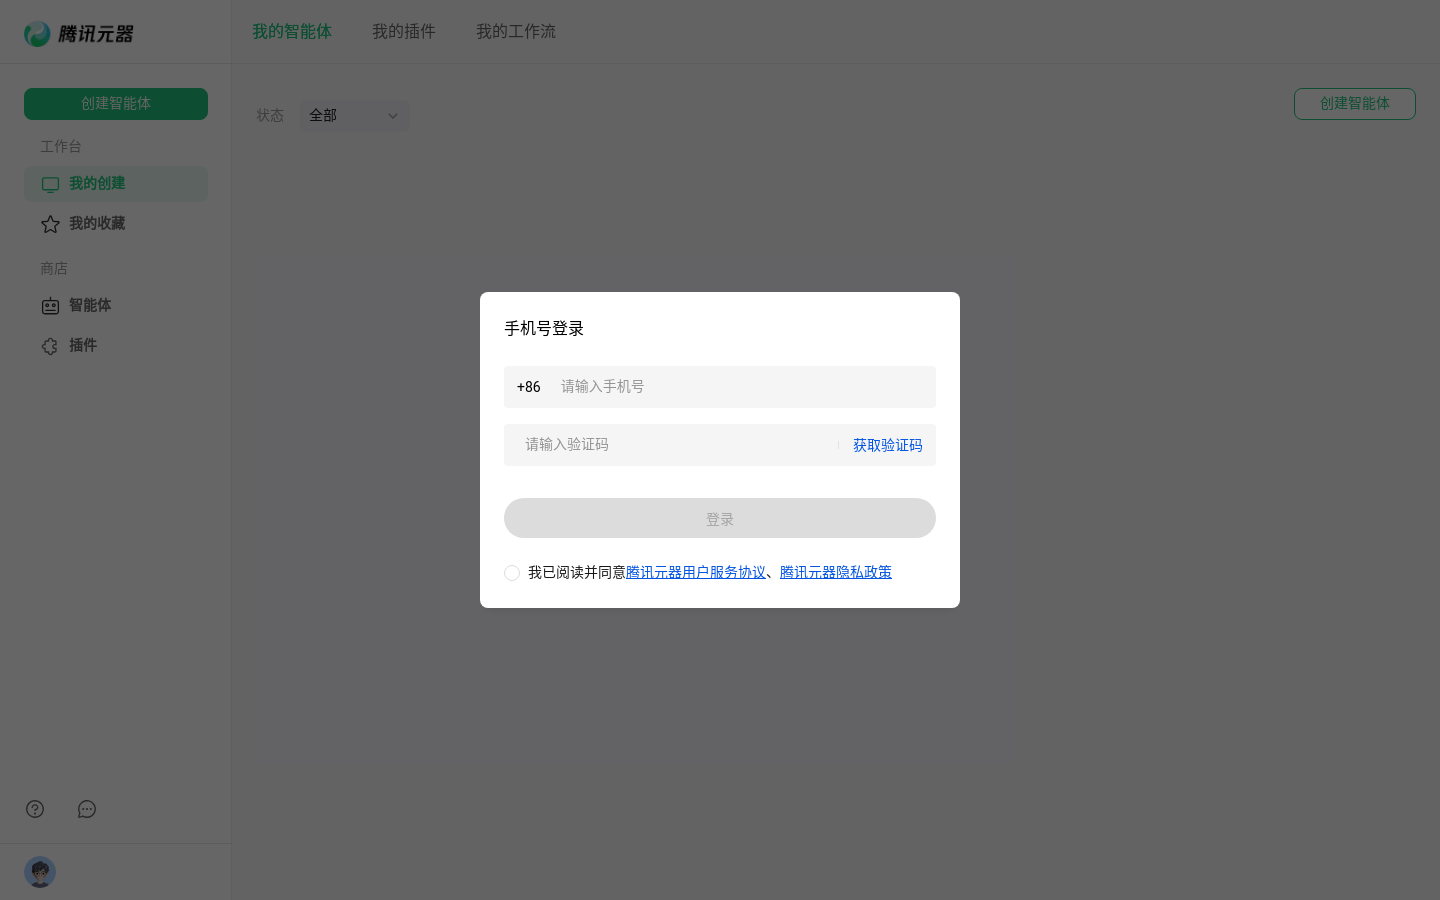Click the help question mark icon
This screenshot has width=1440, height=900.
coord(35,809)
